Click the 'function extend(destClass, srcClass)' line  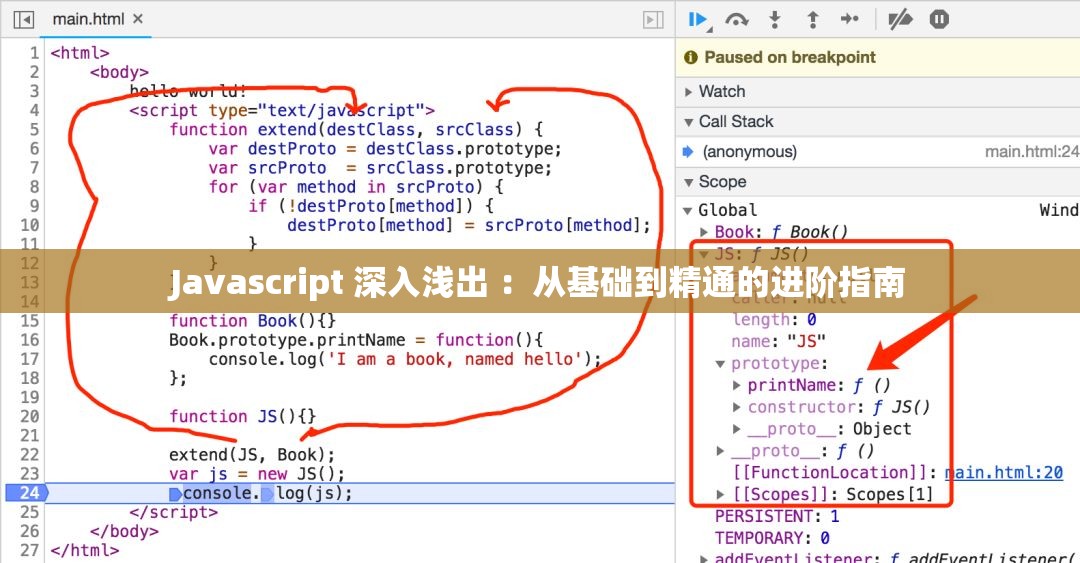[x=356, y=130]
